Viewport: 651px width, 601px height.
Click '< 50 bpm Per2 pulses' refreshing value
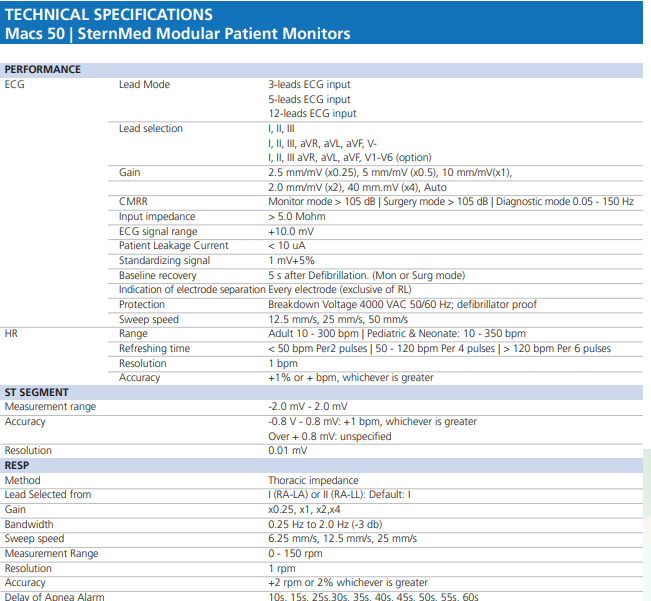(x=318, y=349)
